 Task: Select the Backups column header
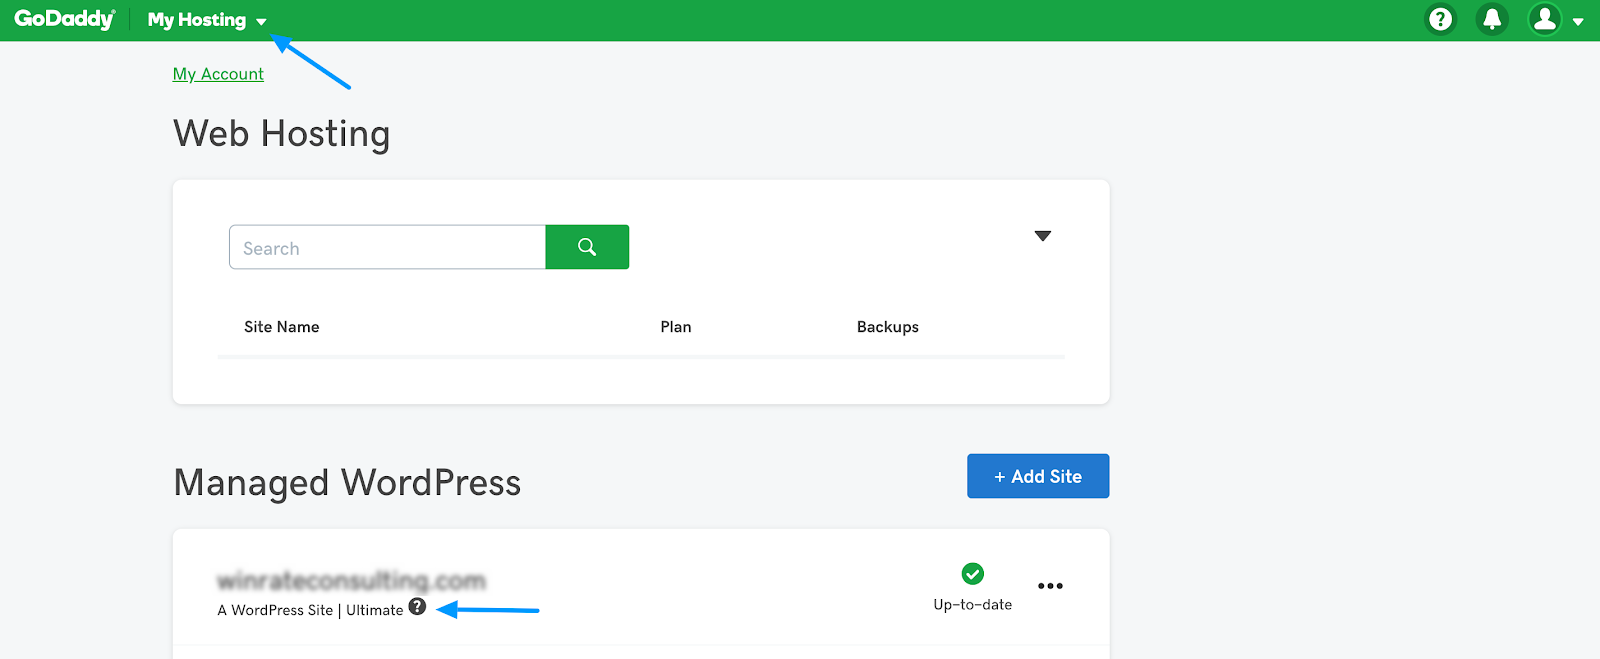[888, 327]
